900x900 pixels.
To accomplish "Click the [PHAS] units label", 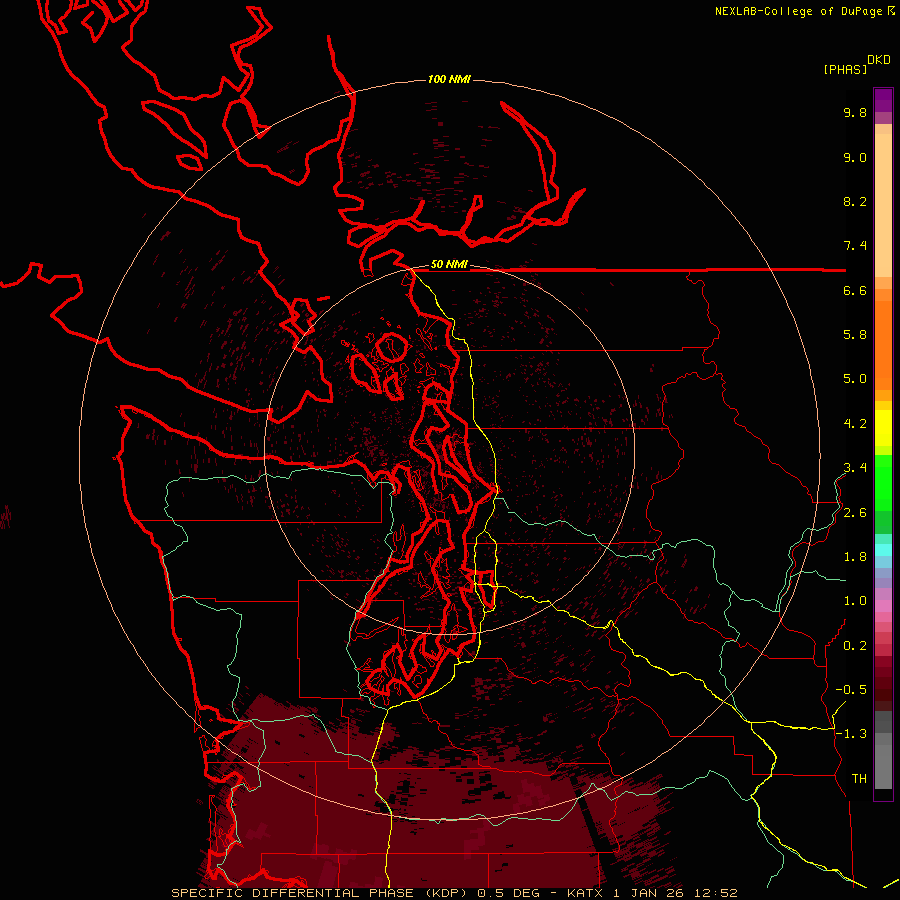I will click(x=845, y=69).
